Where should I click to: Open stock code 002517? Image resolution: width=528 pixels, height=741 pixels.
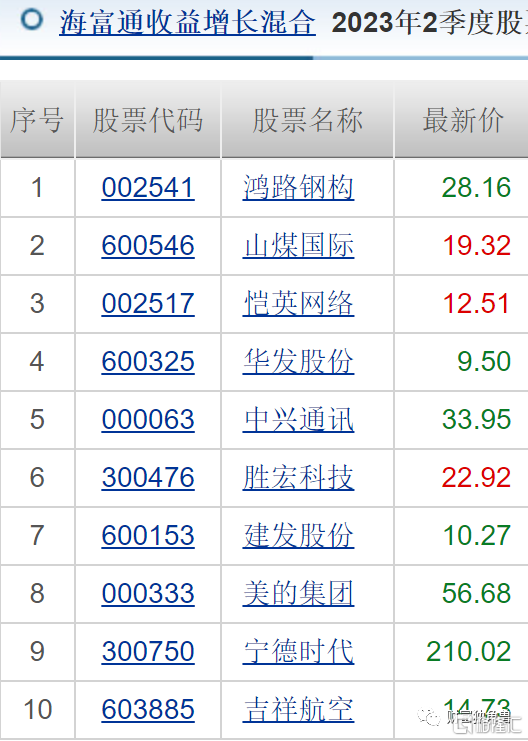click(x=148, y=303)
